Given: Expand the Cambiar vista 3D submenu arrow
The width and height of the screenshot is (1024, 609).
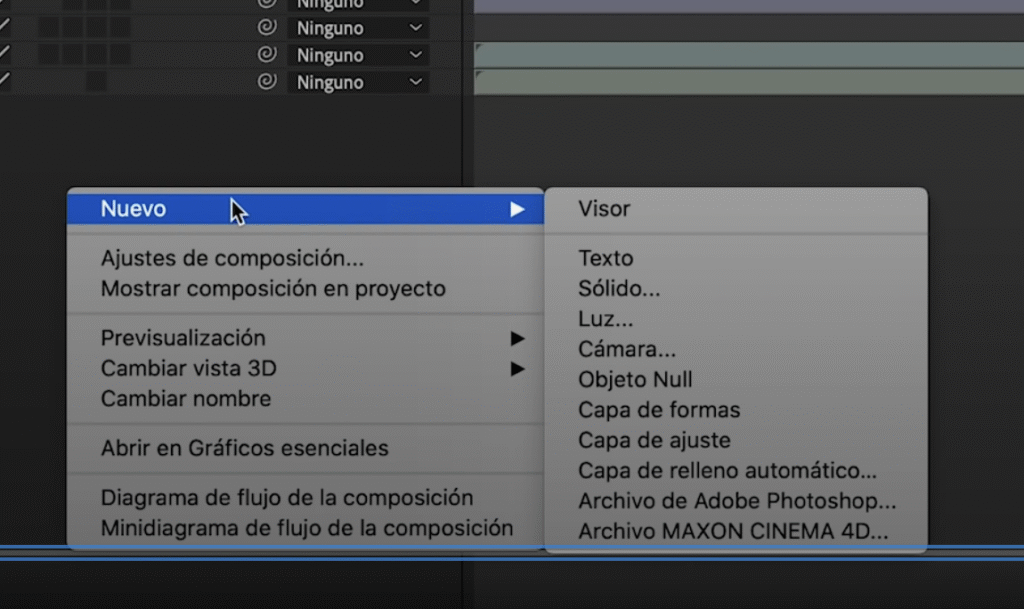Looking at the screenshot, I should [x=516, y=368].
